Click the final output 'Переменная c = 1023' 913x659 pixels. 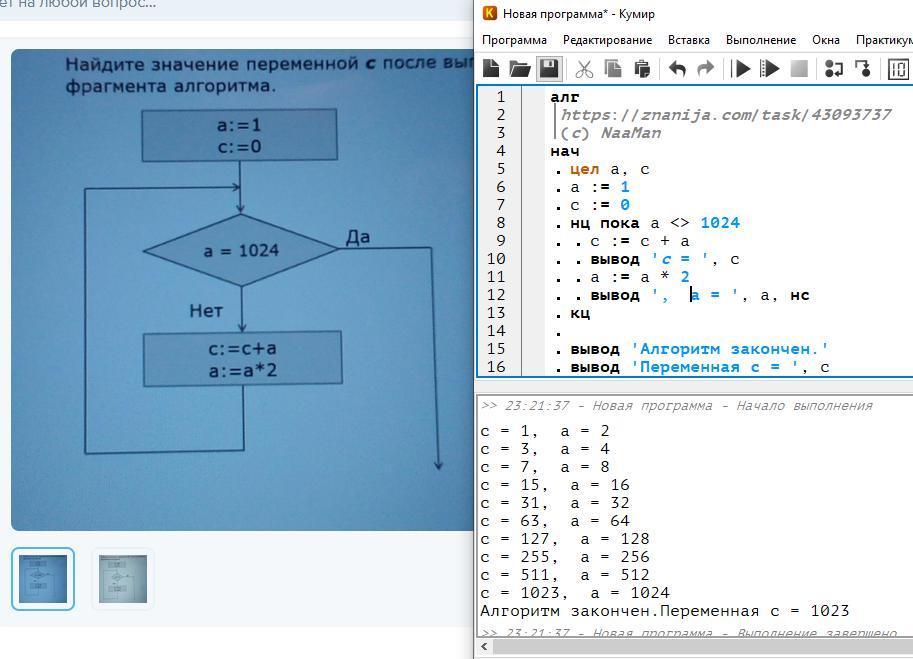point(755,611)
